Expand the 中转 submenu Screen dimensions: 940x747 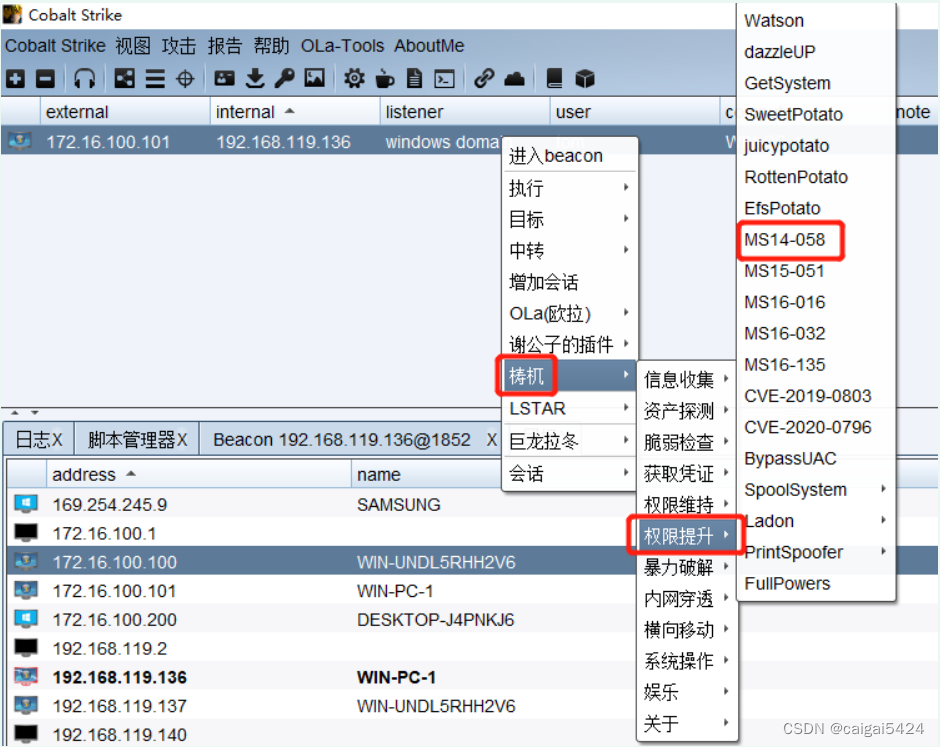click(570, 251)
